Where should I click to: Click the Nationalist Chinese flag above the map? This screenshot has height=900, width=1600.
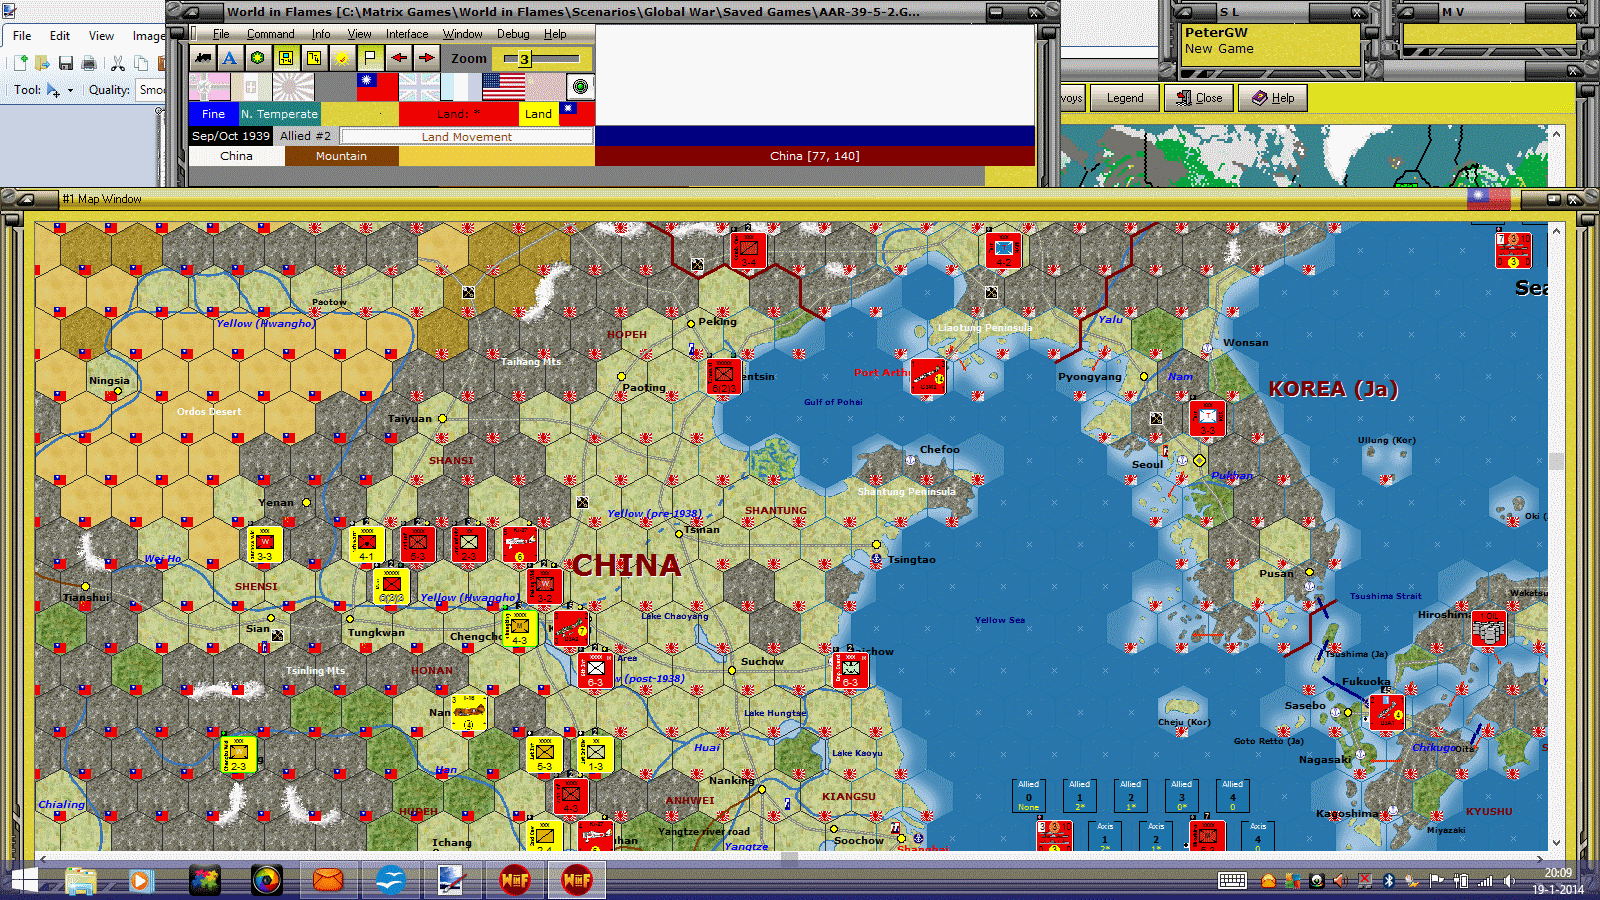click(x=1488, y=199)
